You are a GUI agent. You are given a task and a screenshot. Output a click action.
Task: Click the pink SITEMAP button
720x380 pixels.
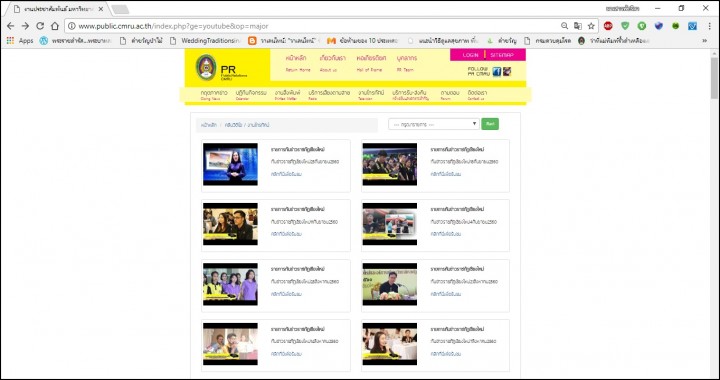pos(501,55)
